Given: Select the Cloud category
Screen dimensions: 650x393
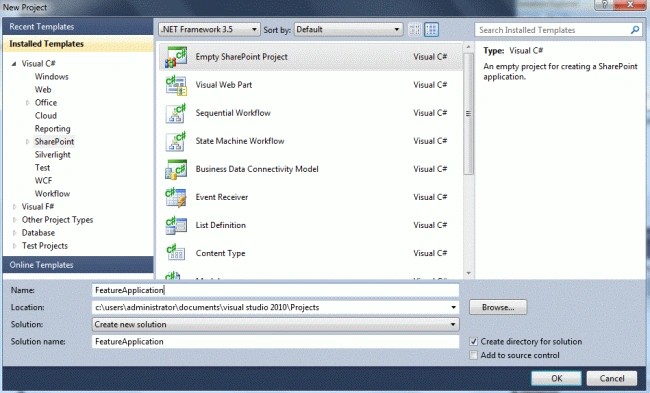Looking at the screenshot, I should 46,116.
